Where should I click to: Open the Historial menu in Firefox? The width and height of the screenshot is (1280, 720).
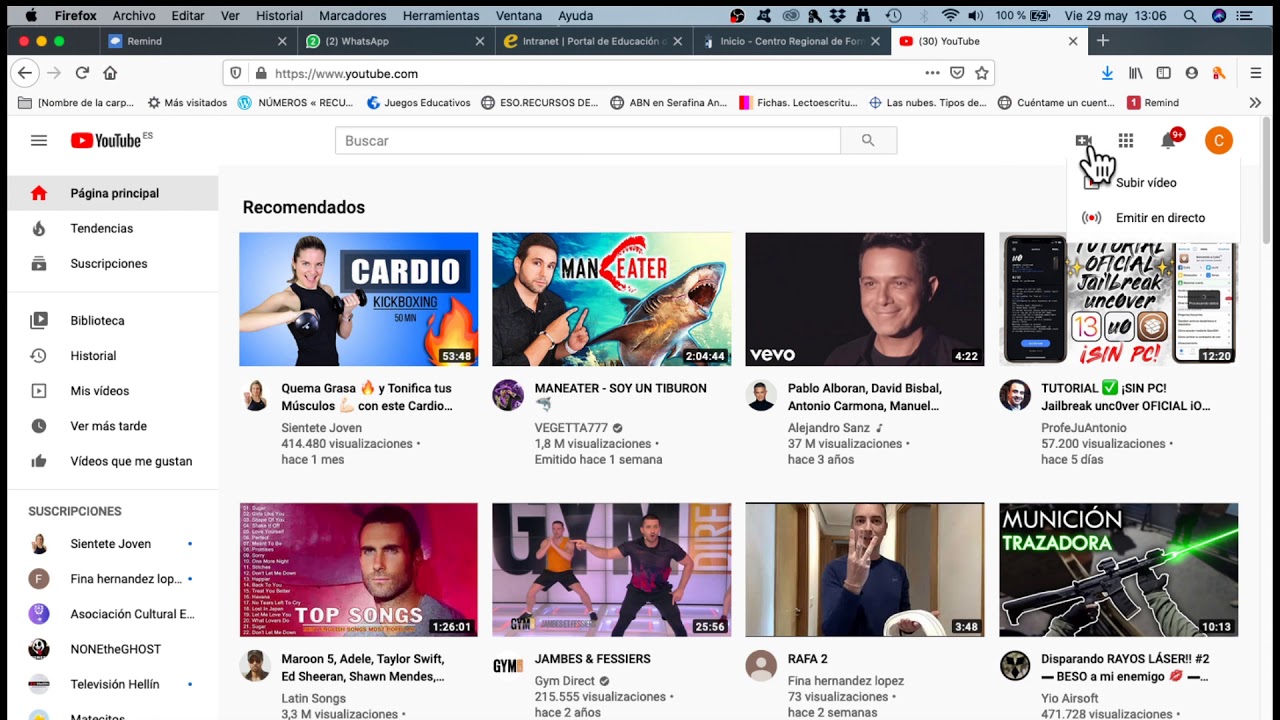tap(279, 16)
